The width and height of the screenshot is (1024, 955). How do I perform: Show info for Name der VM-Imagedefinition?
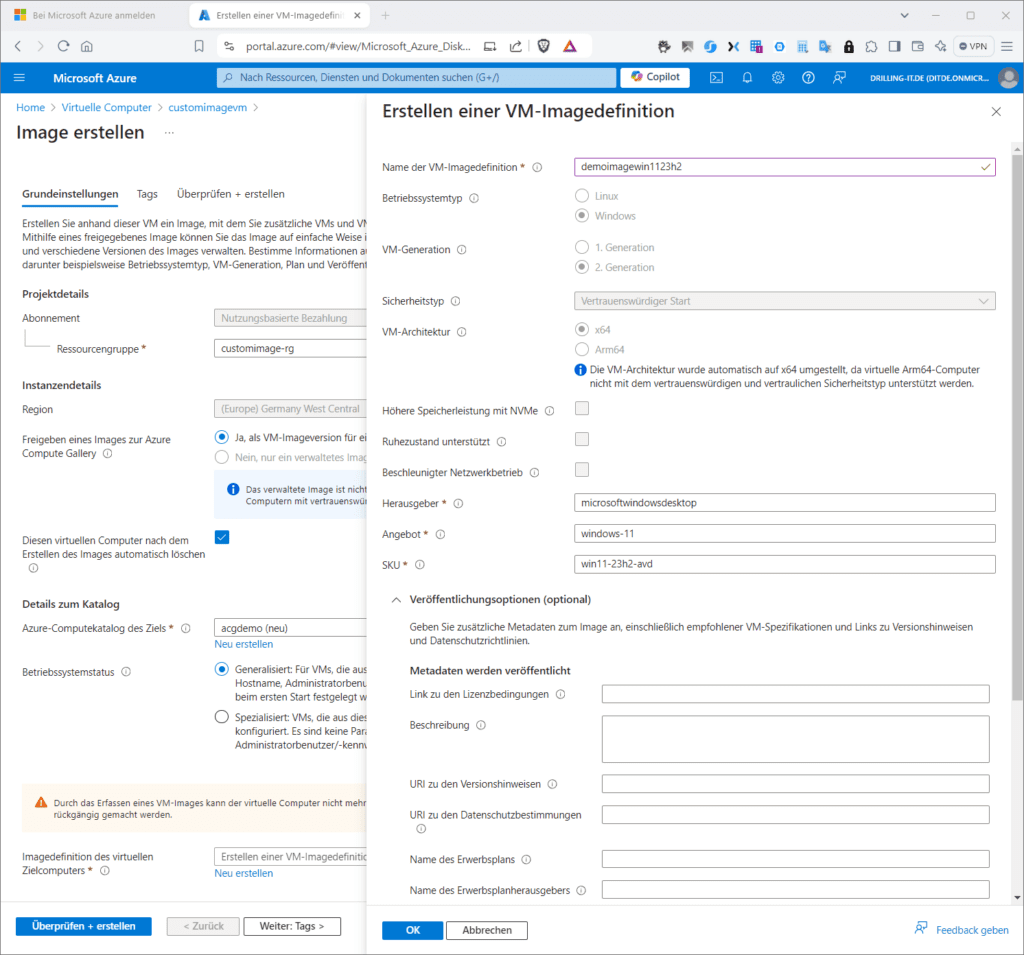[537, 167]
